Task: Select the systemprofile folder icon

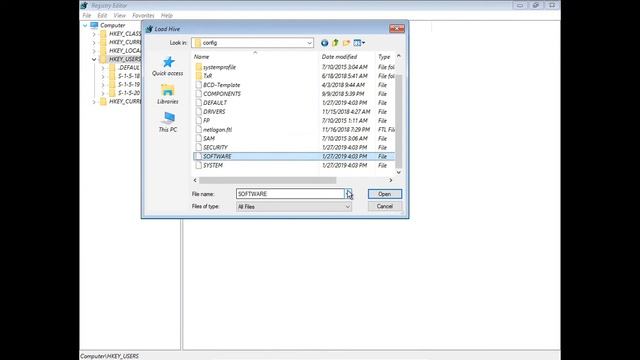Action: coord(198,67)
